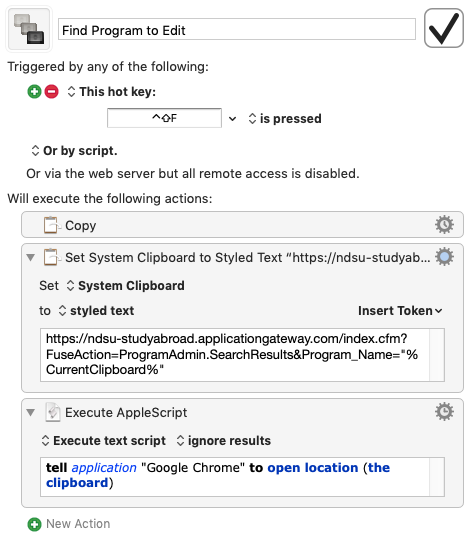Open the Insert Token menu
473x541 pixels.
[x=400, y=311]
